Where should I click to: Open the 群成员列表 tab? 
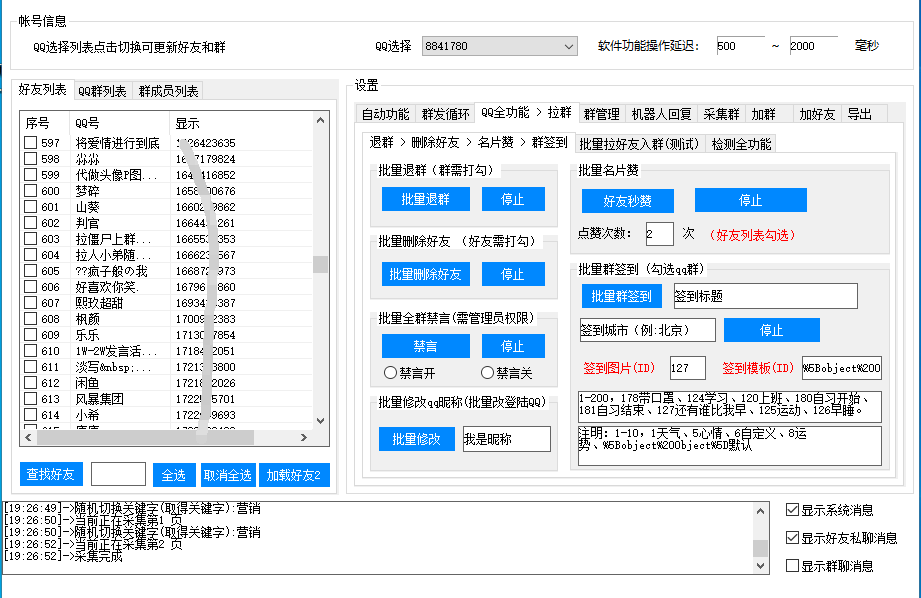pos(168,91)
